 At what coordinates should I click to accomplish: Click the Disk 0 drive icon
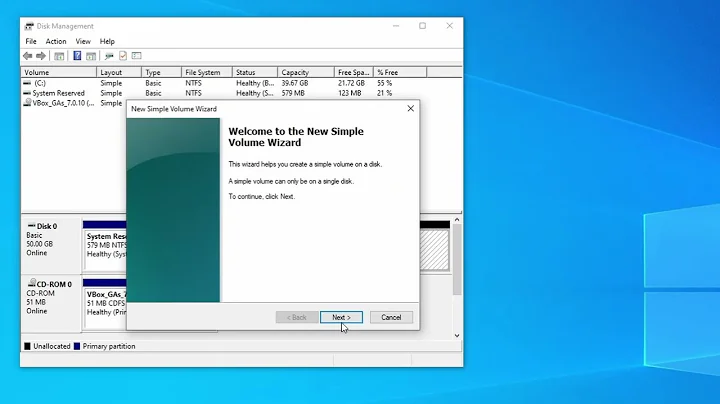(31, 225)
